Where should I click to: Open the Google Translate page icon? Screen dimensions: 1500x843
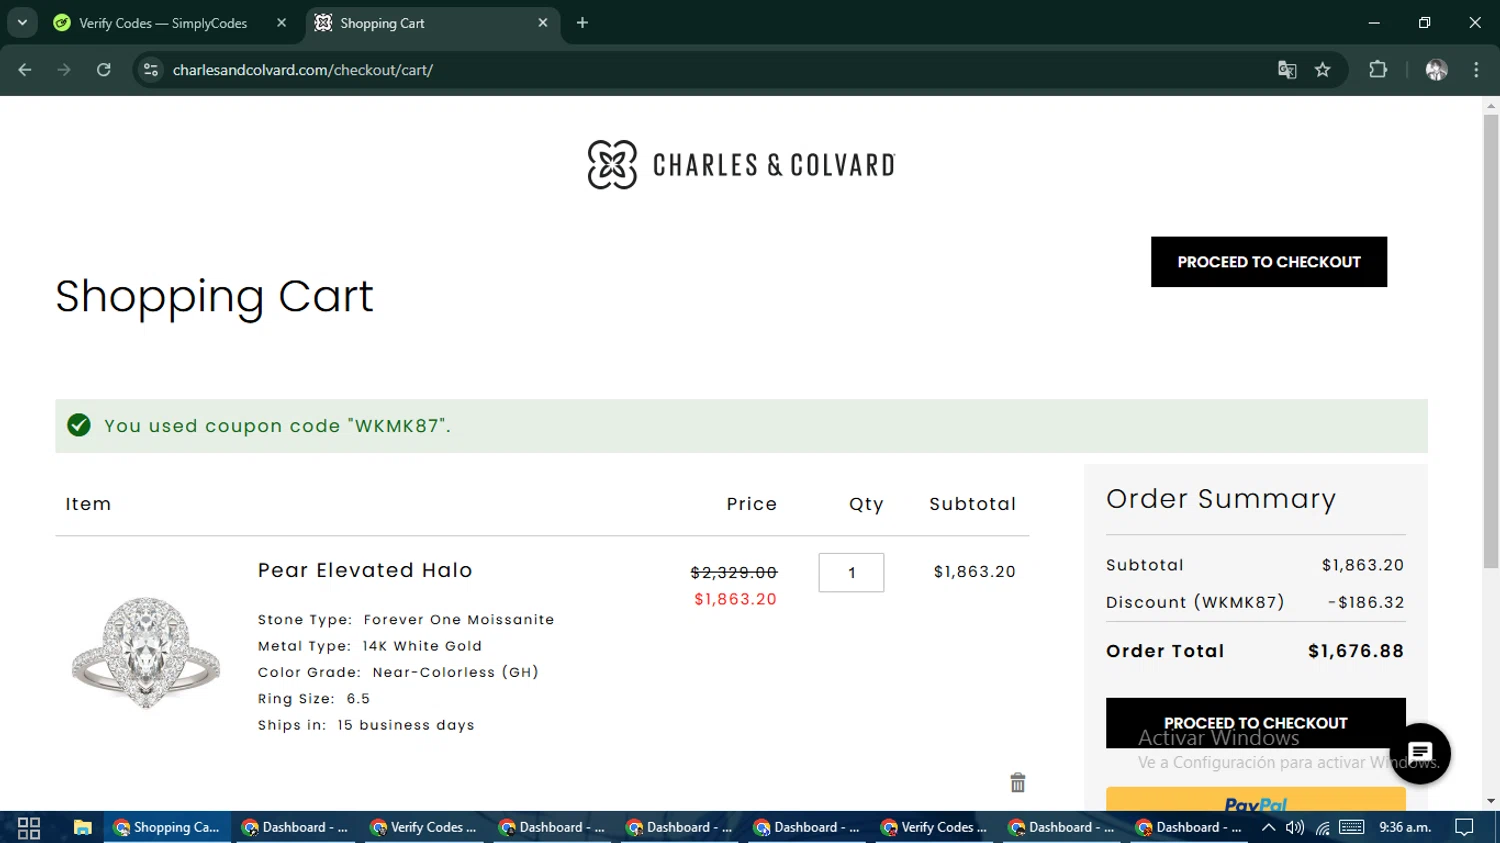pyautogui.click(x=1287, y=70)
